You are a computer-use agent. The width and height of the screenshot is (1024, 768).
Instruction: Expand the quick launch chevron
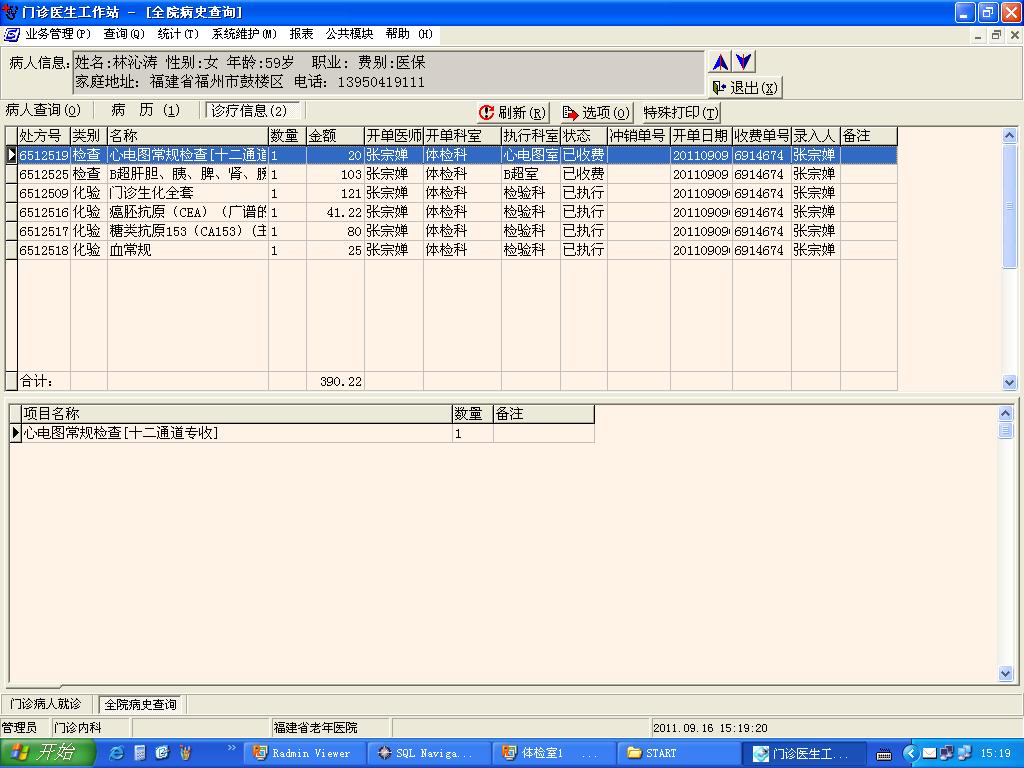[x=232, y=748]
